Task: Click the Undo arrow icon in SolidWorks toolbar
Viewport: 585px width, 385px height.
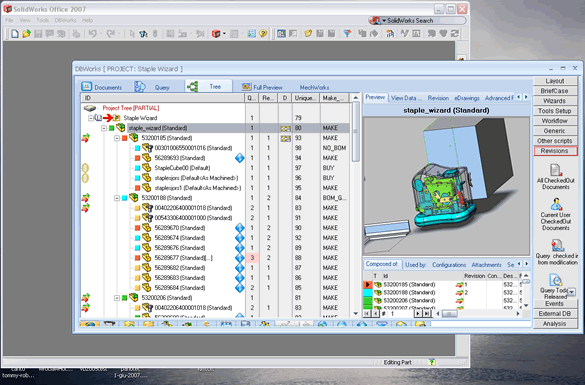Action: 92,34
